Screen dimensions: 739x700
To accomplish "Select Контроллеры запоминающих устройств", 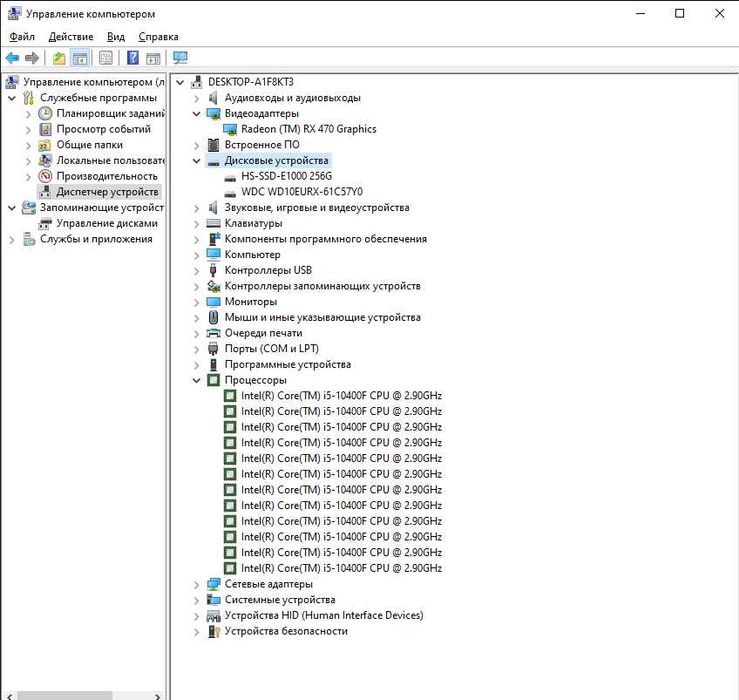I will point(322,286).
